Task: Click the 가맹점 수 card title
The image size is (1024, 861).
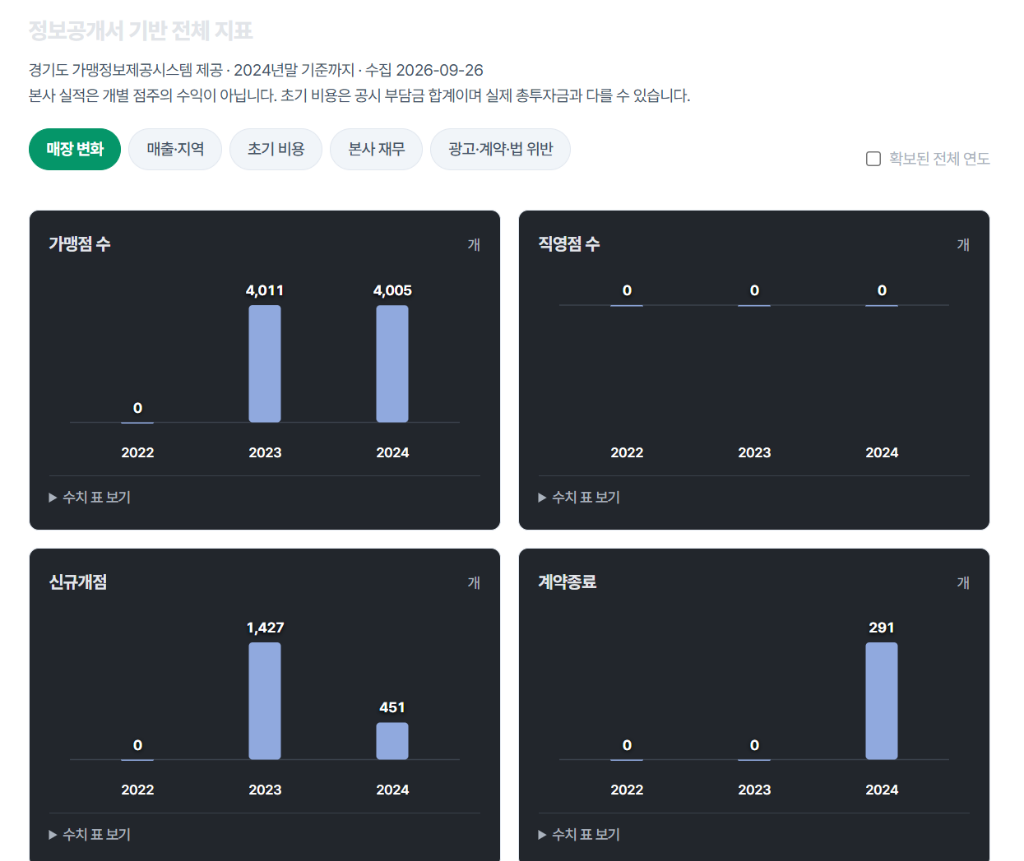Action: [80, 244]
